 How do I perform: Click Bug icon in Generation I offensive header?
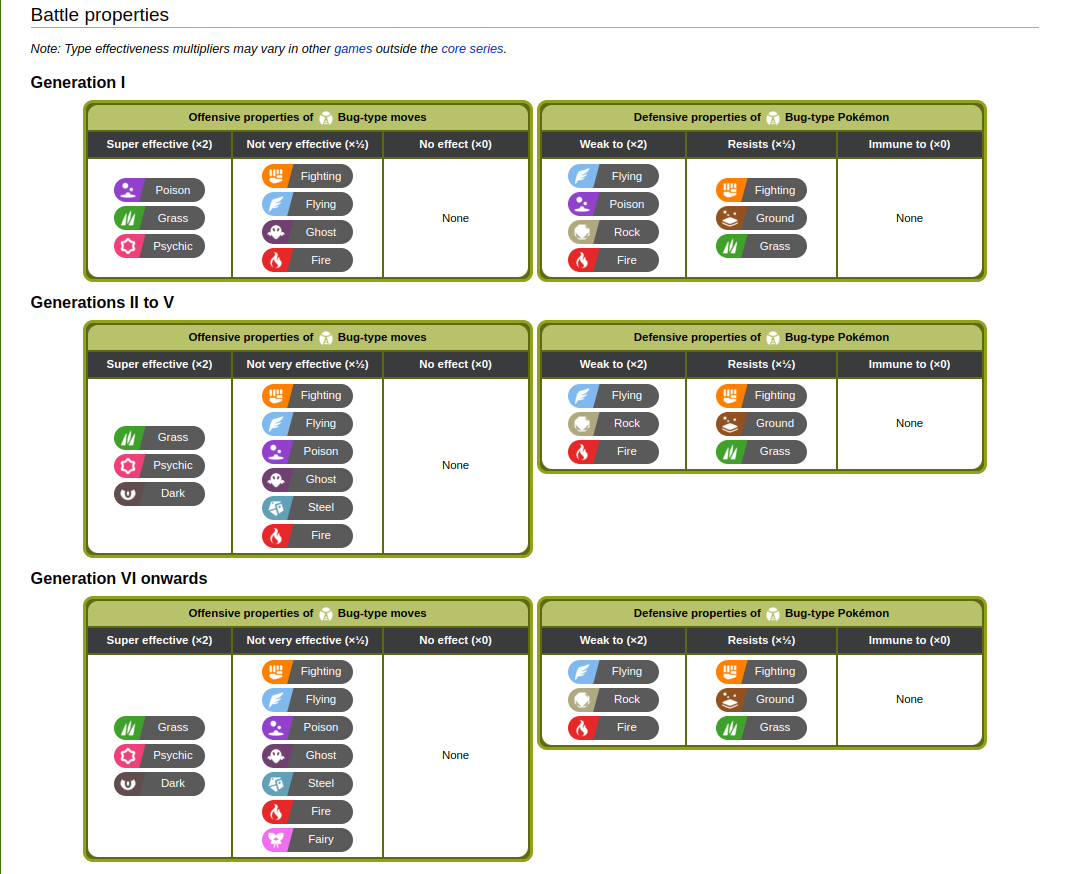(x=326, y=118)
